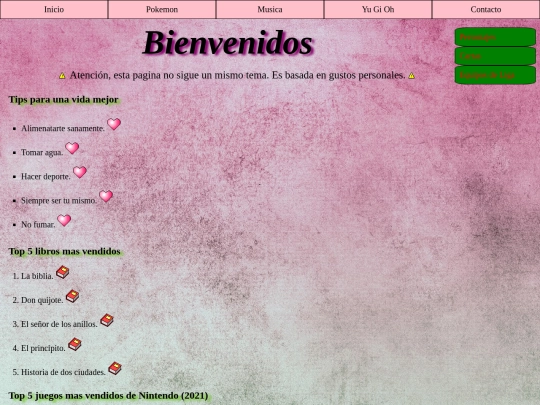Click the book icon after Historia de dos ciudades
The width and height of the screenshot is (540, 405).
(x=115, y=368)
